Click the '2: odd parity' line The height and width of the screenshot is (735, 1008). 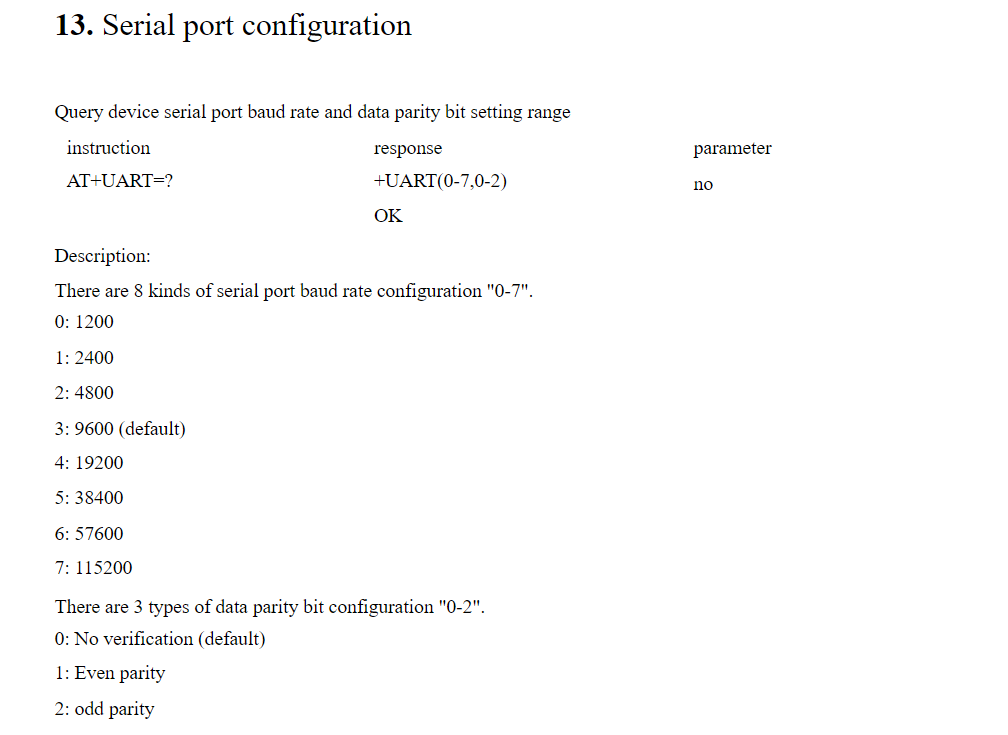pyautogui.click(x=105, y=709)
